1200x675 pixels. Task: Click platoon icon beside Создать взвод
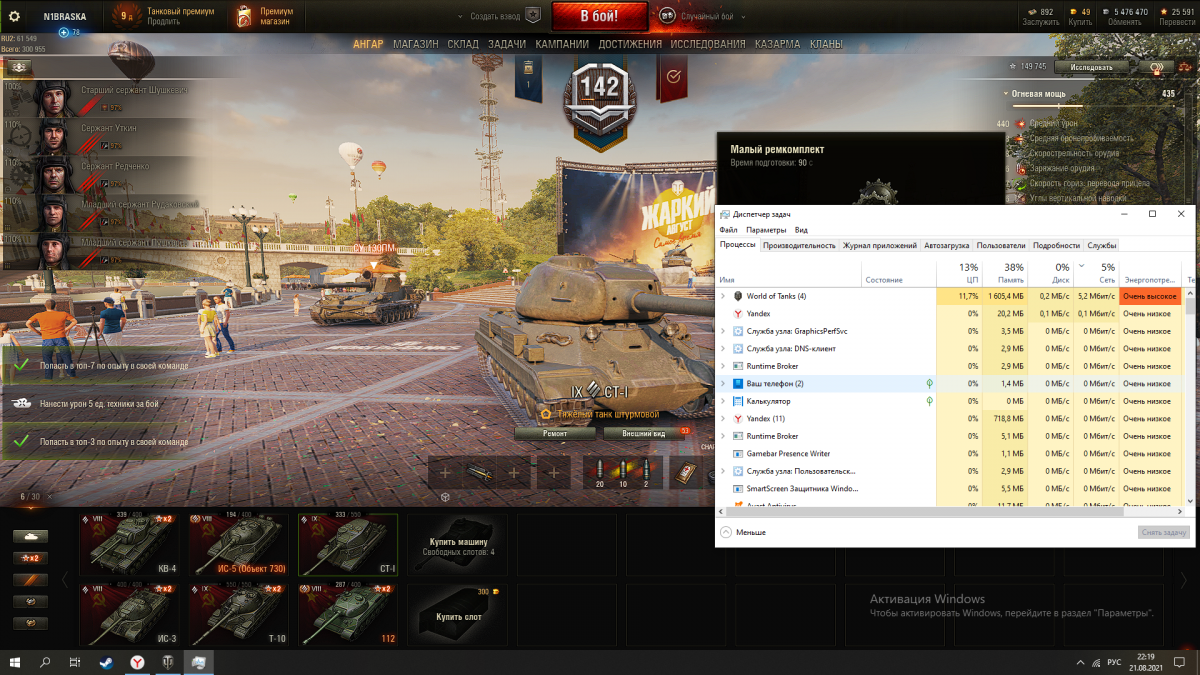pos(533,16)
